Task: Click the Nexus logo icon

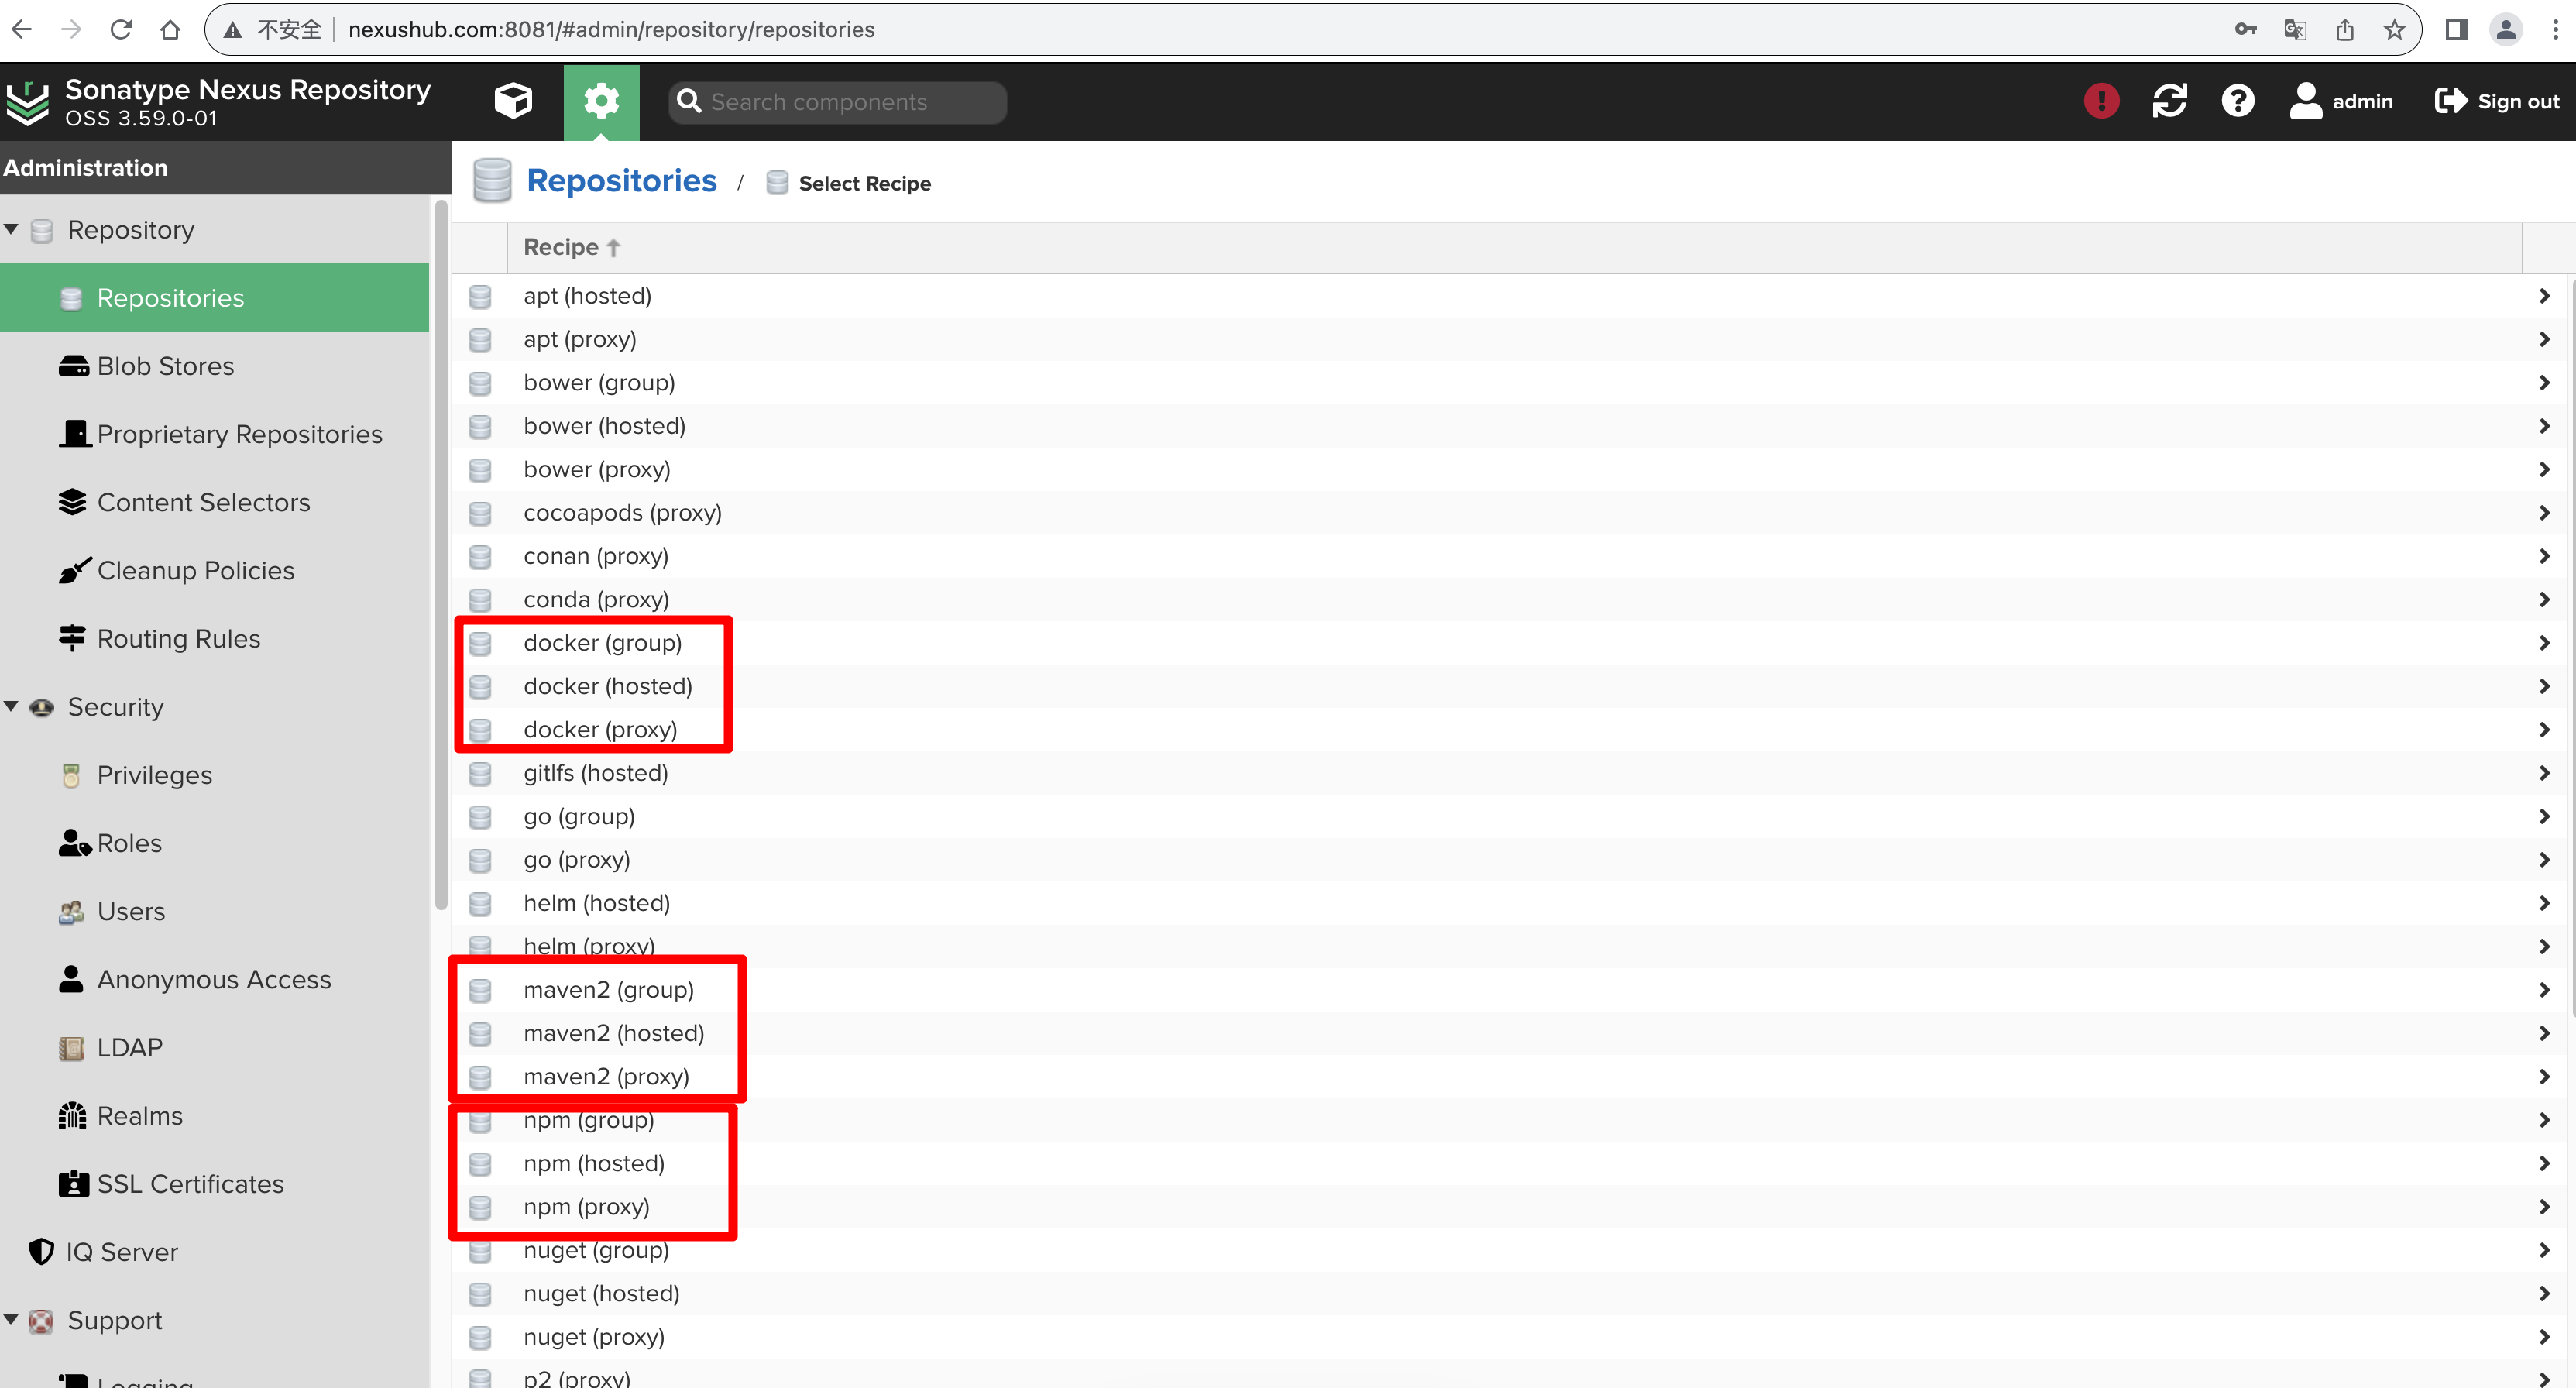Action: pos(27,102)
